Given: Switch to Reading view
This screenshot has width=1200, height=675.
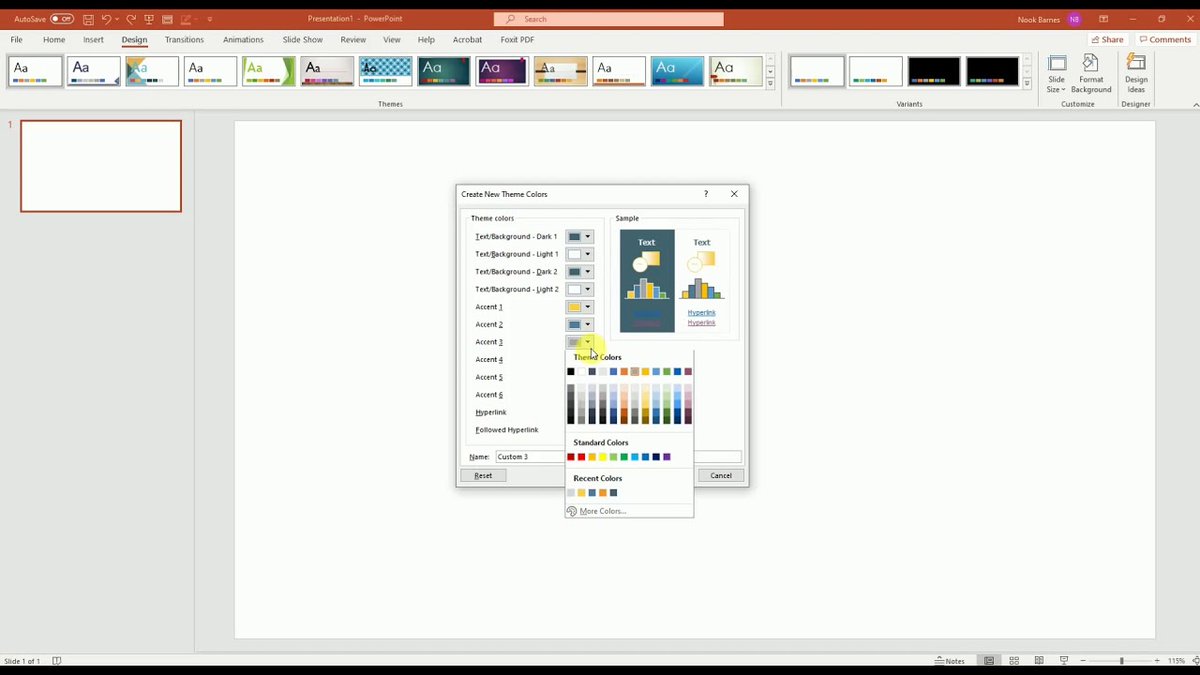Looking at the screenshot, I should [1039, 661].
